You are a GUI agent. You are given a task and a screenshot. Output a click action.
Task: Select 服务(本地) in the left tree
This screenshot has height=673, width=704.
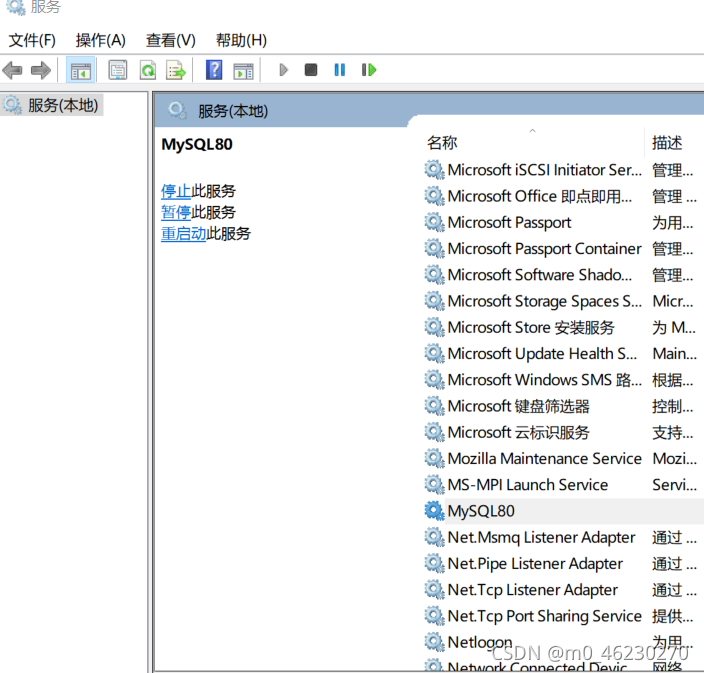click(x=52, y=106)
